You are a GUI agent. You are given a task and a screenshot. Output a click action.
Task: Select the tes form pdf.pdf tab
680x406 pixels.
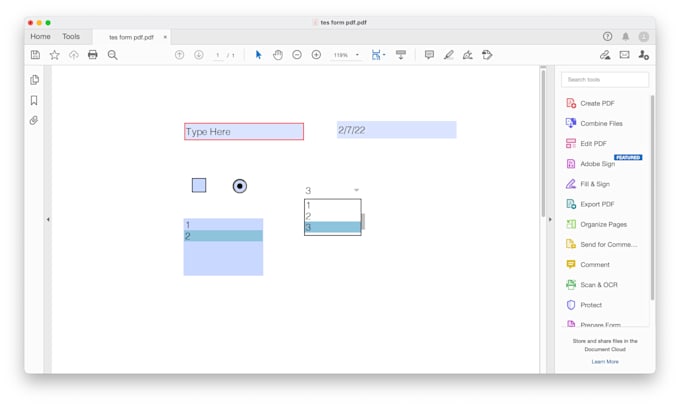(131, 37)
